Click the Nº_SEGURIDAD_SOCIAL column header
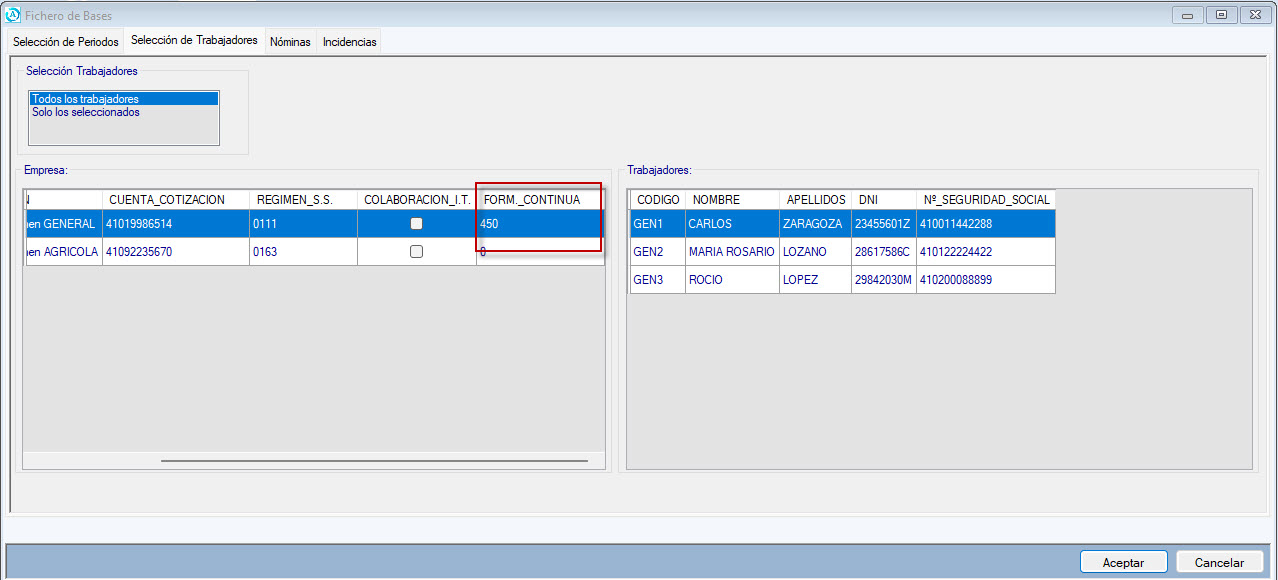This screenshot has width=1278, height=580. point(985,200)
